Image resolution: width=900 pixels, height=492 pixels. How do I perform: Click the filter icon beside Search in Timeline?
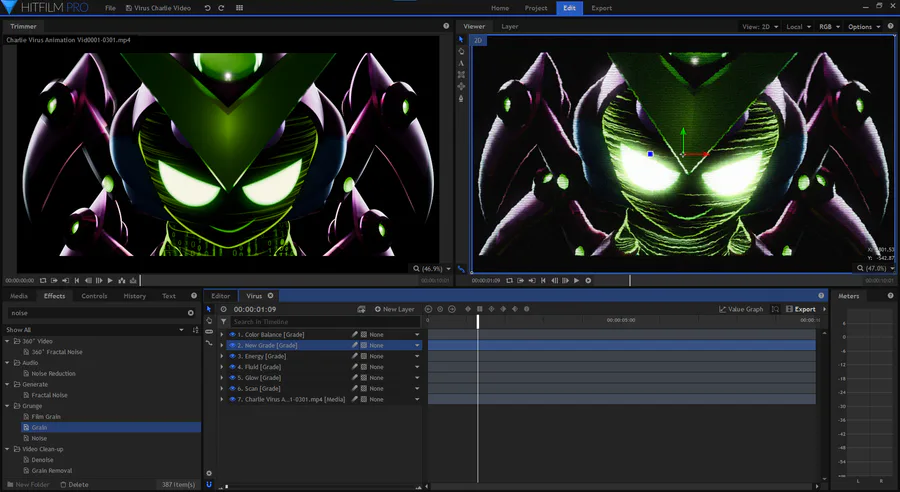click(224, 322)
